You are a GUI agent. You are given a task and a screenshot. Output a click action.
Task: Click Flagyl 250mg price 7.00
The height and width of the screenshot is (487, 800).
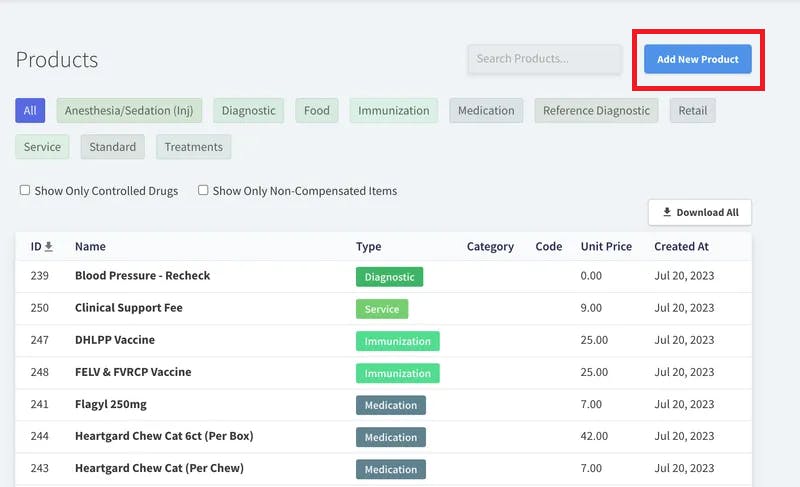(591, 404)
